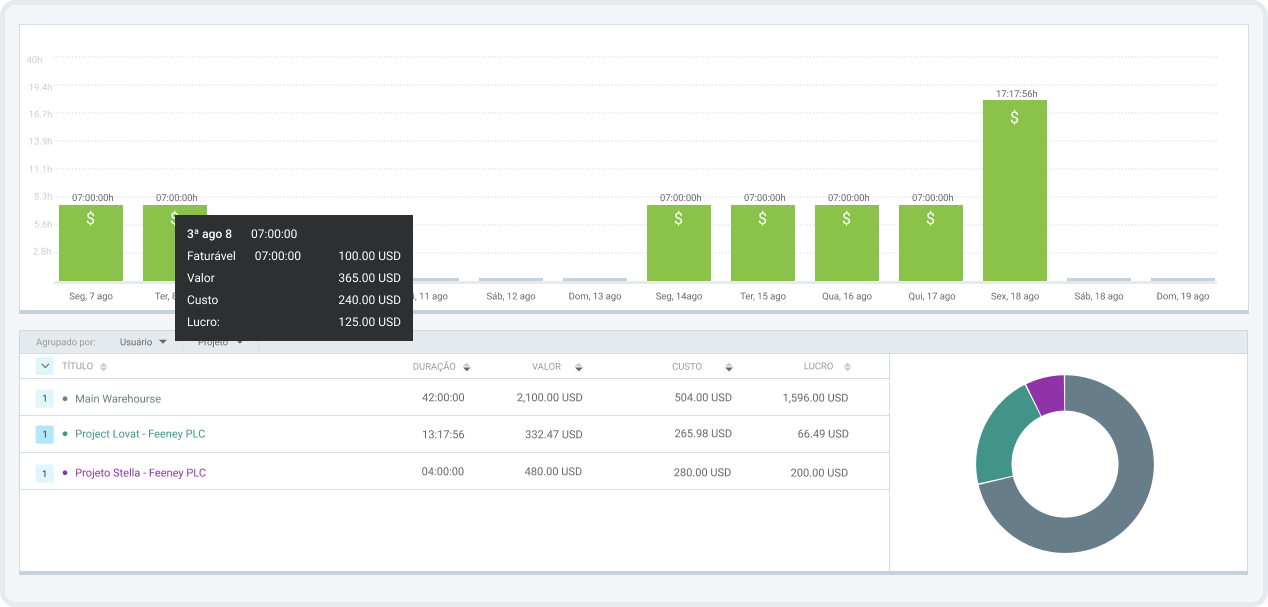This screenshot has width=1268, height=607.
Task: Click the sort arrows beside Lucro
Action: tap(848, 368)
